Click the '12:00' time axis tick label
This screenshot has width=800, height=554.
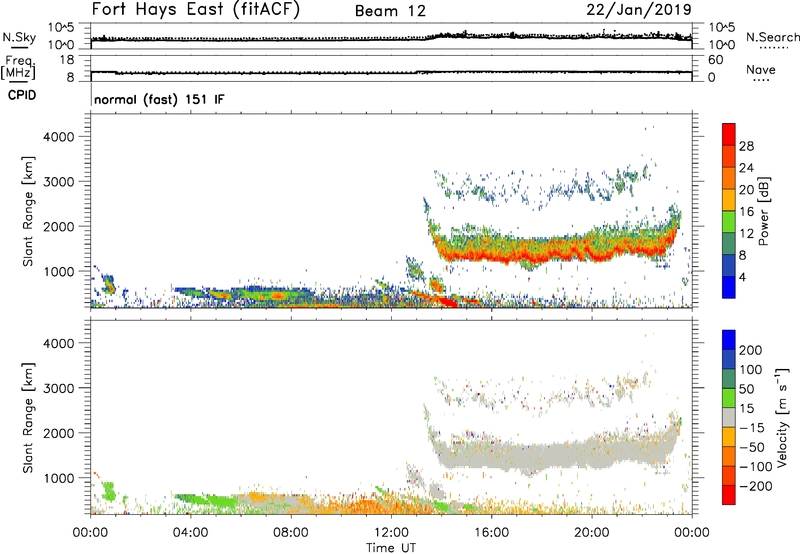pos(391,533)
